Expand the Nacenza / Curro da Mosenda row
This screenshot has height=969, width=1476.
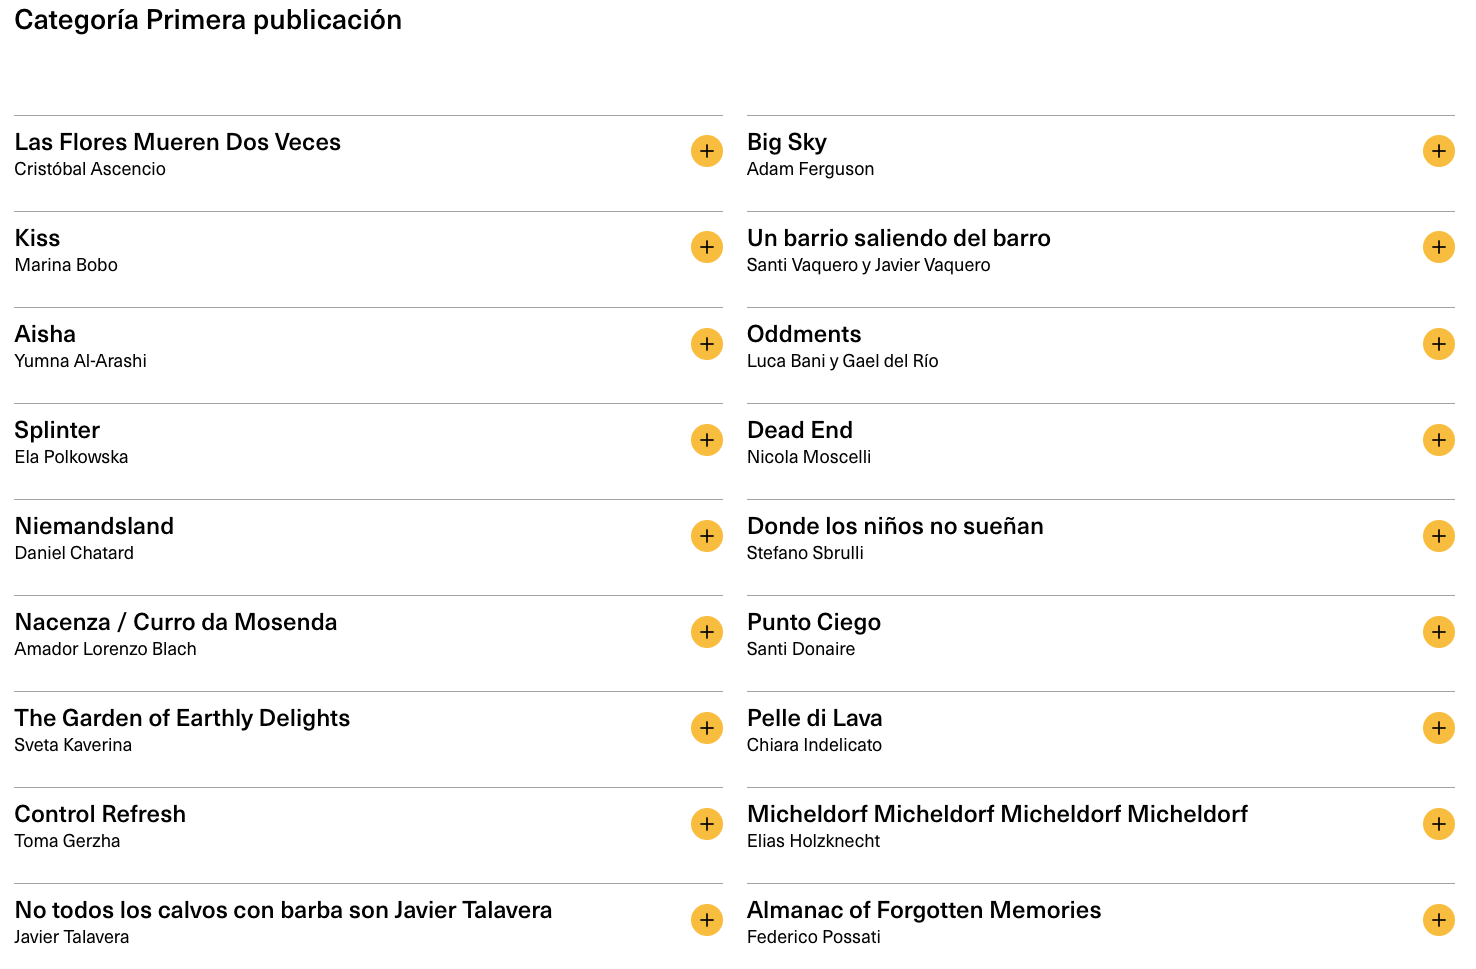pyautogui.click(x=706, y=631)
